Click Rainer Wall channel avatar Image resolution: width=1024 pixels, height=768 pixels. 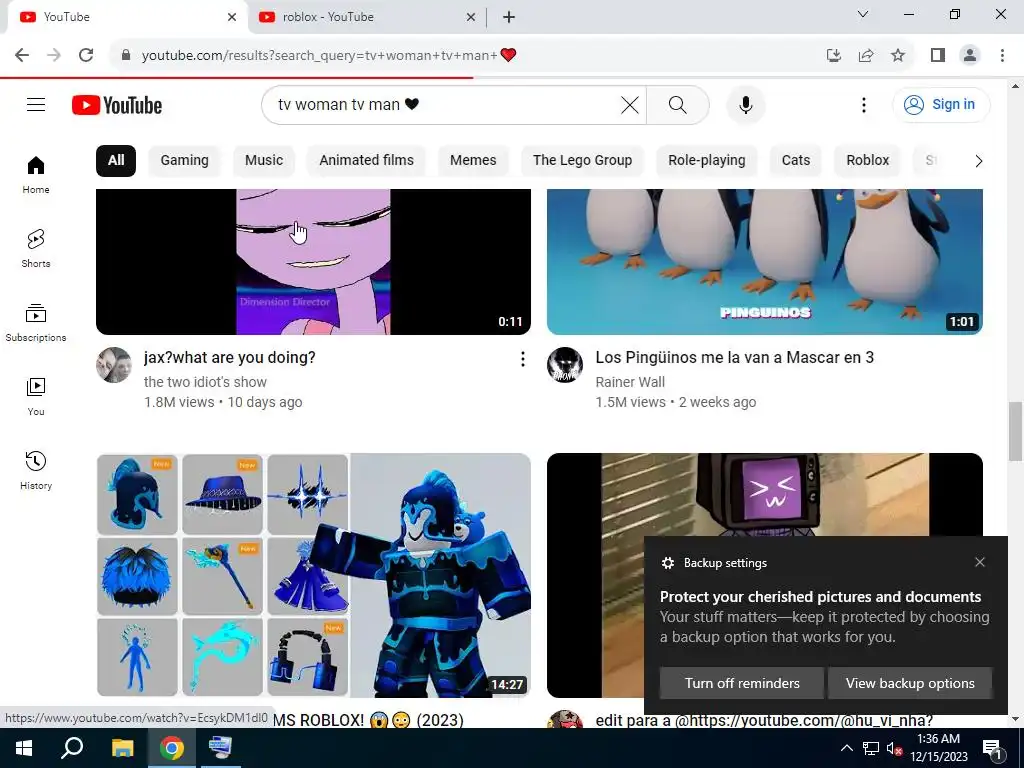point(565,364)
